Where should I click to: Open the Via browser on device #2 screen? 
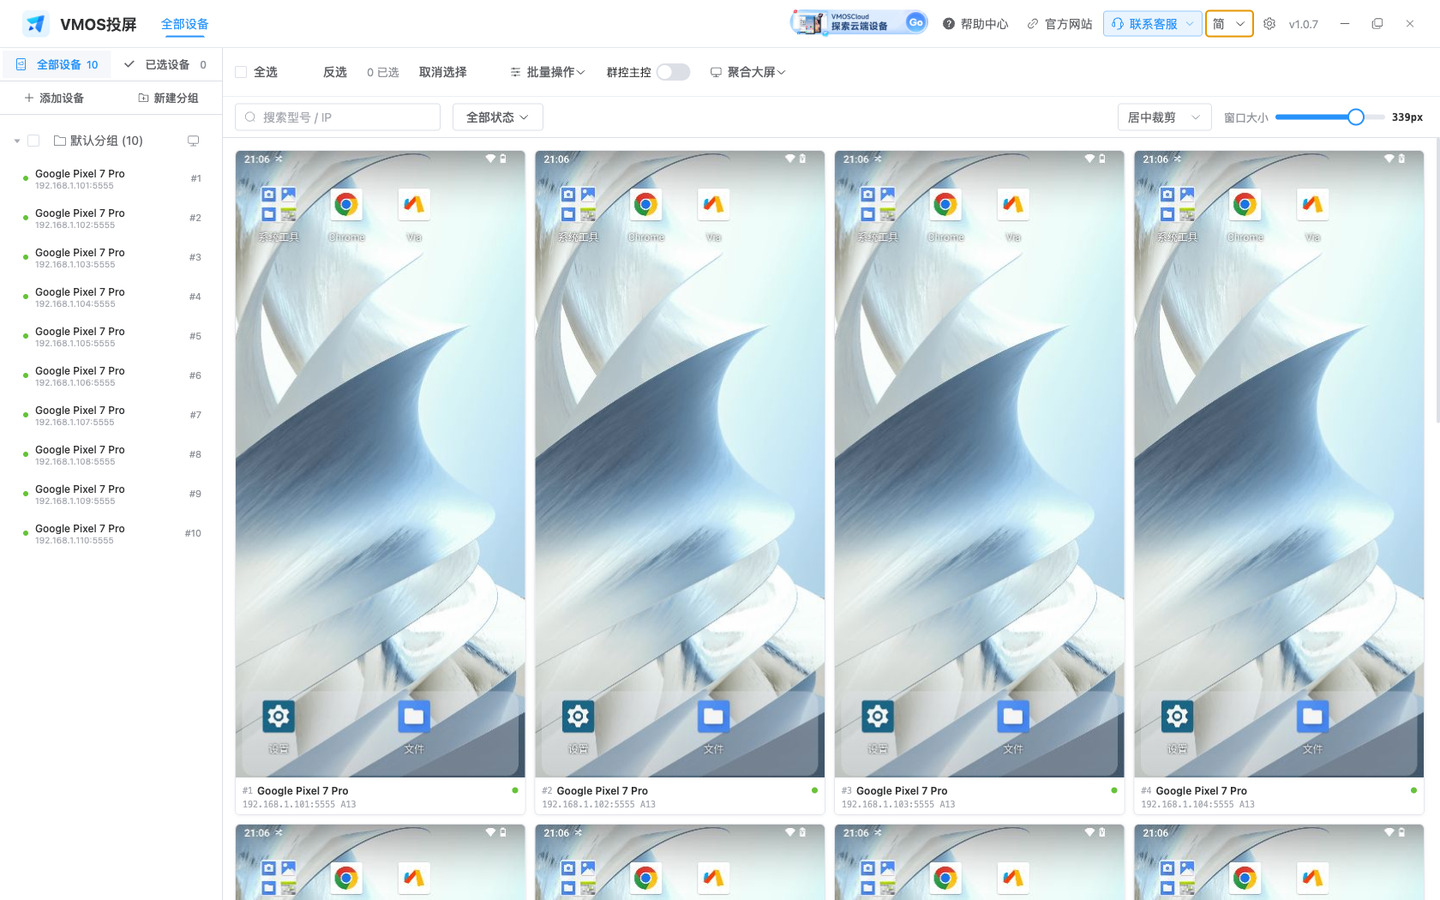click(x=713, y=205)
